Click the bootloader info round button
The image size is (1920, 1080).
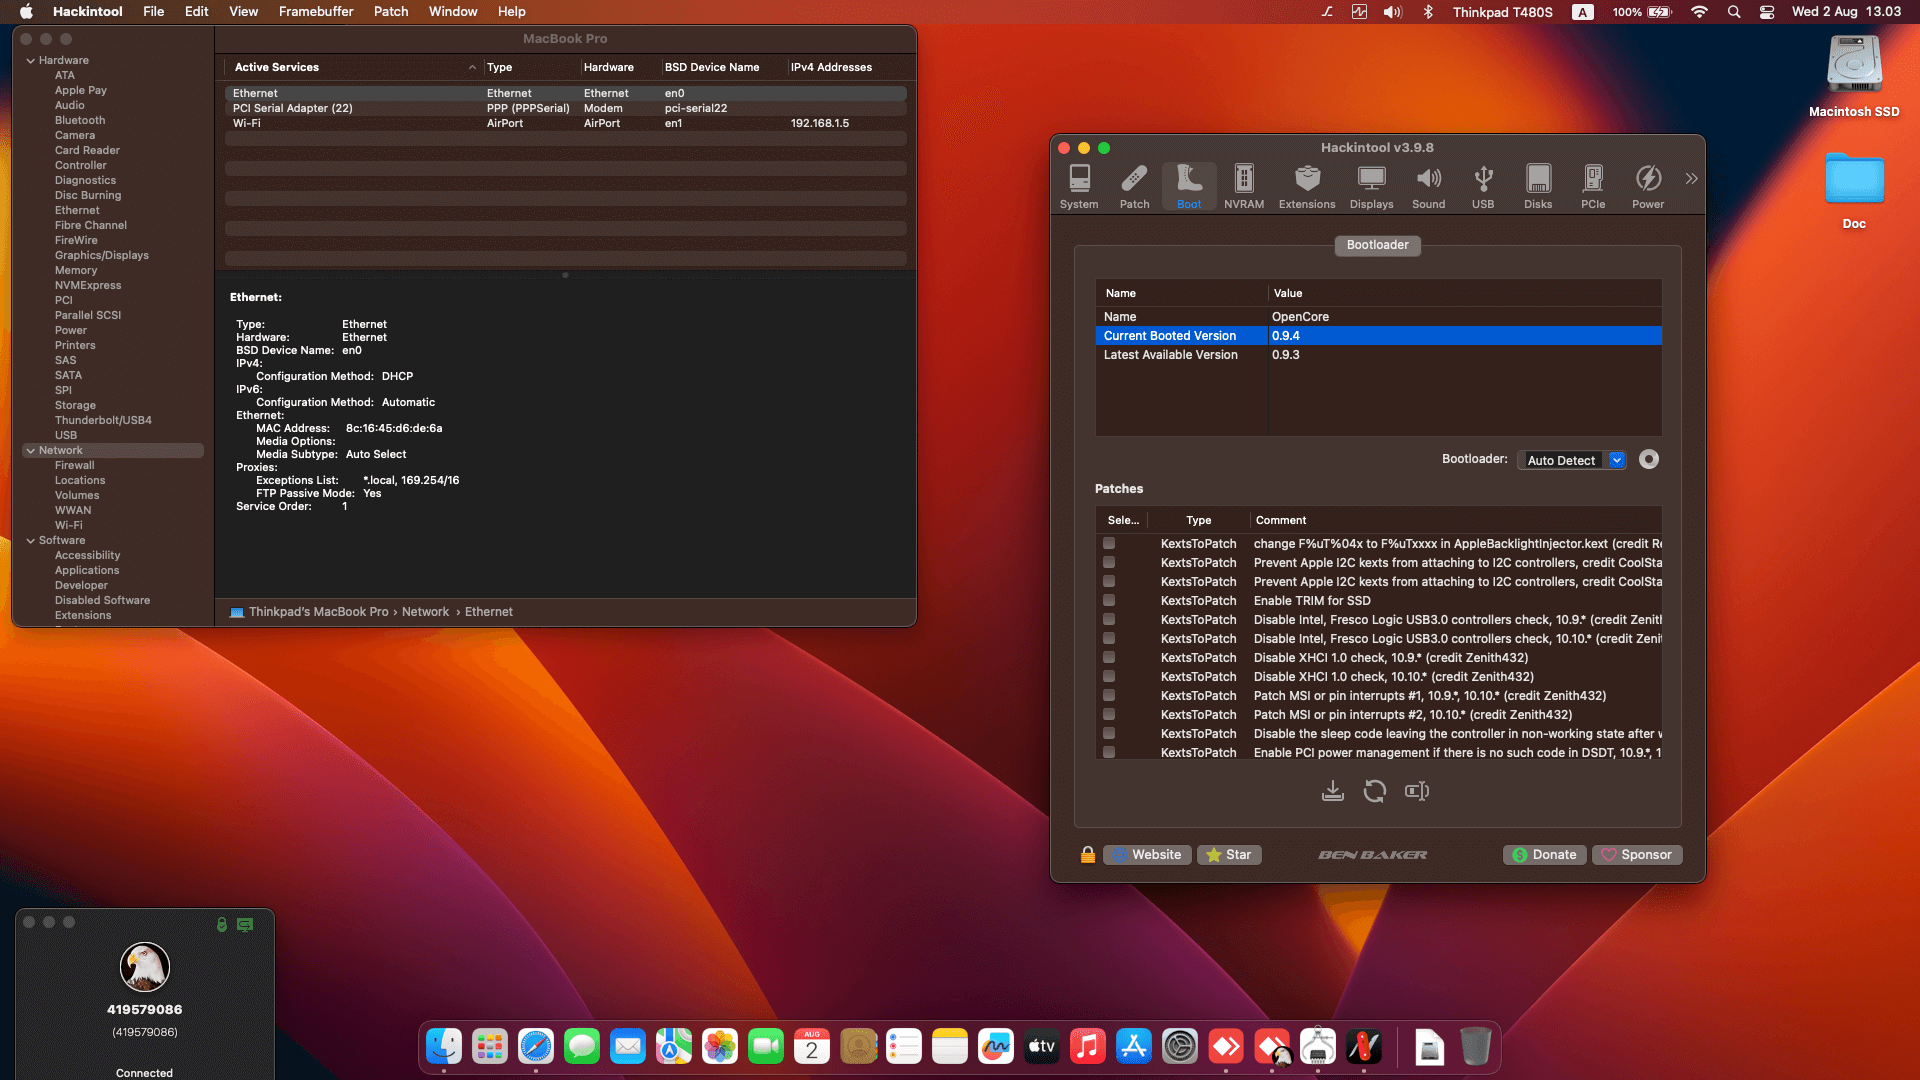pyautogui.click(x=1649, y=459)
